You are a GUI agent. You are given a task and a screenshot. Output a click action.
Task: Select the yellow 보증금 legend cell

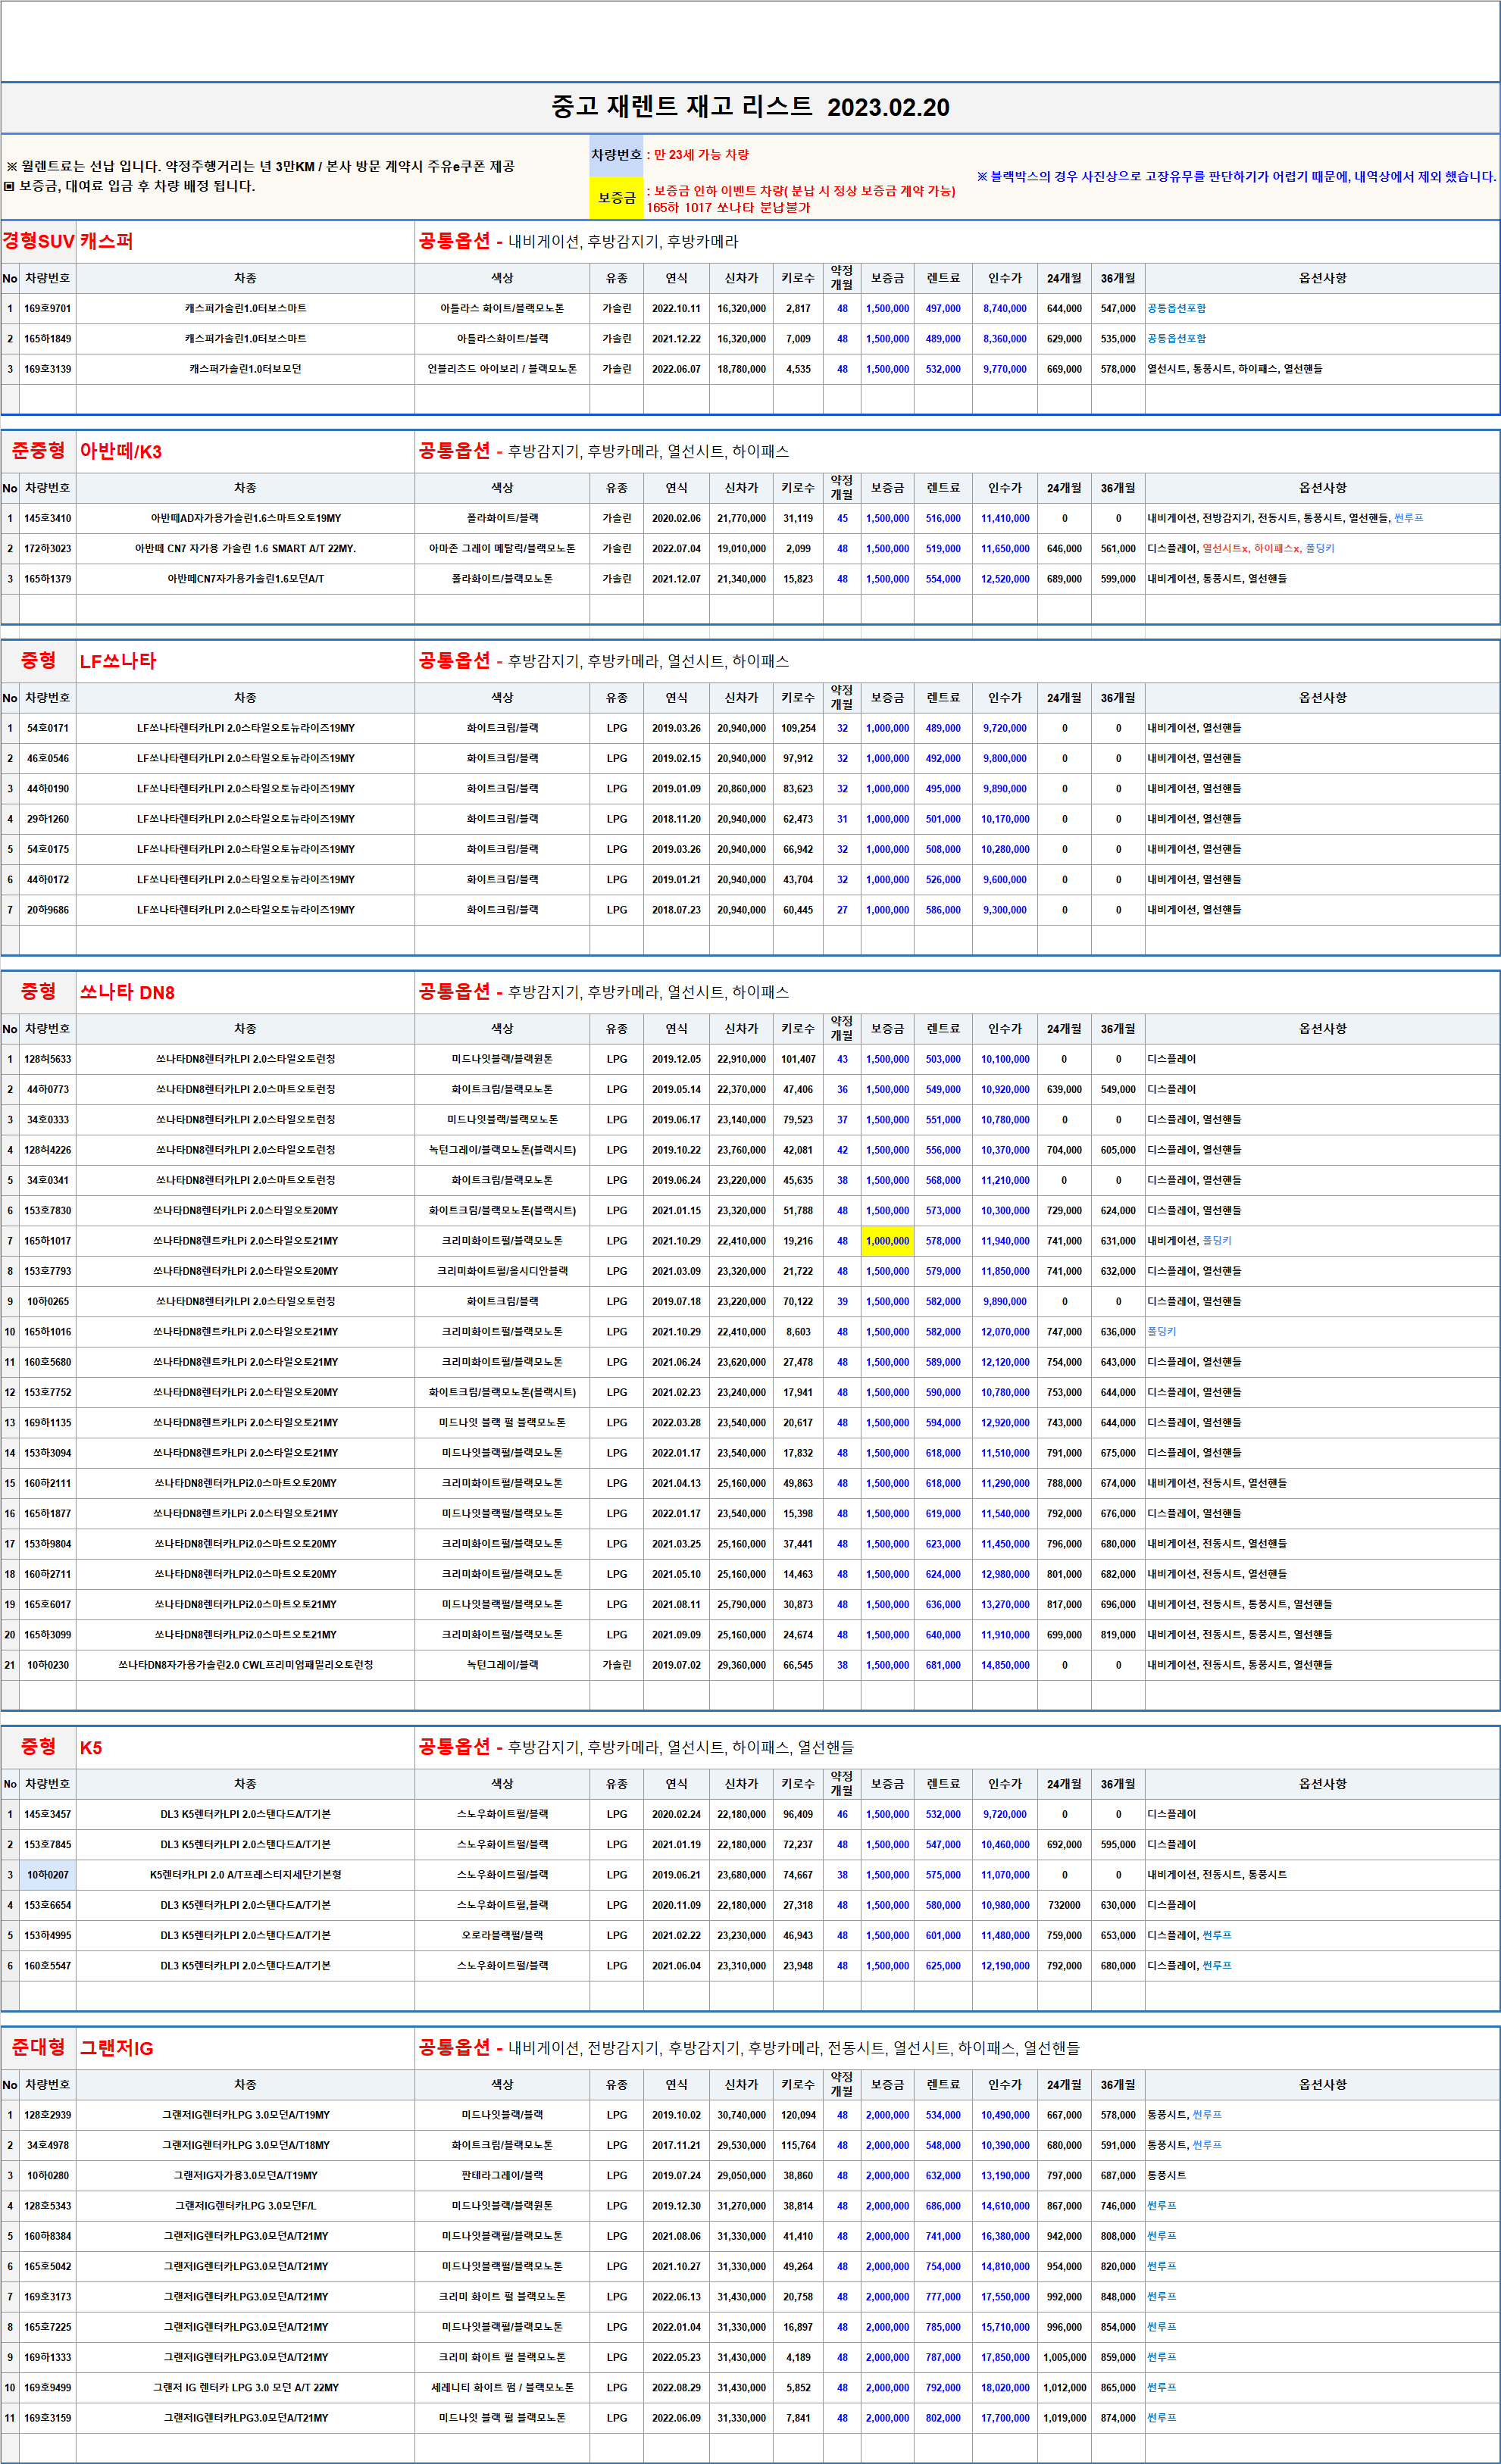[616, 198]
